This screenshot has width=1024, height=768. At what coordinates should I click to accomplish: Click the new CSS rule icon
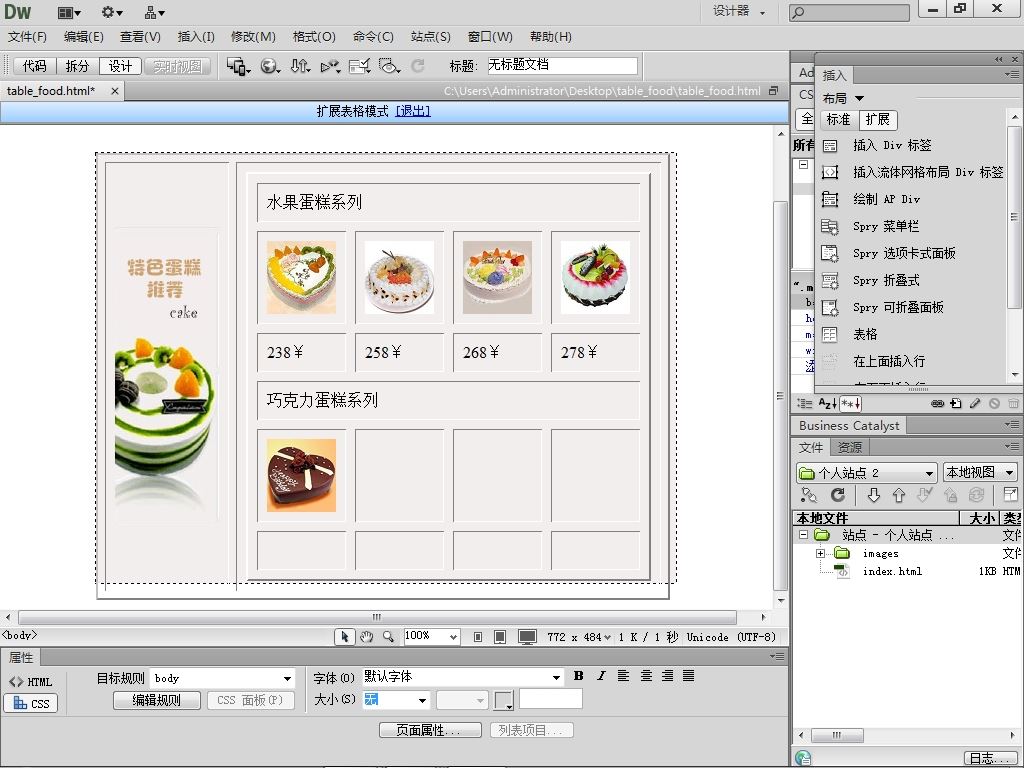coord(956,404)
